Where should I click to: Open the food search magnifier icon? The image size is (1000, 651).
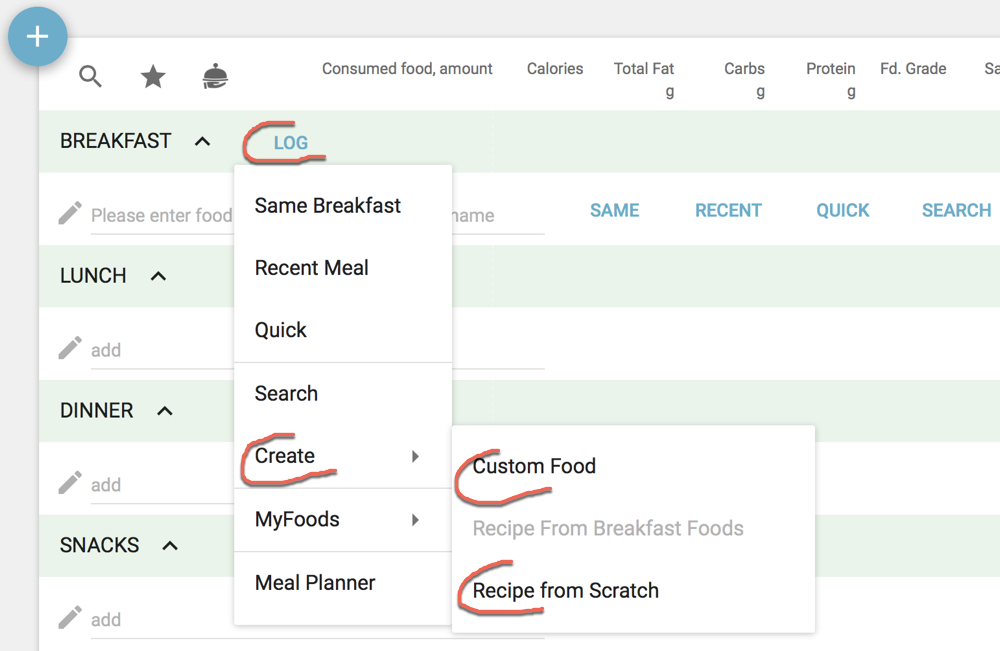[x=90, y=76]
